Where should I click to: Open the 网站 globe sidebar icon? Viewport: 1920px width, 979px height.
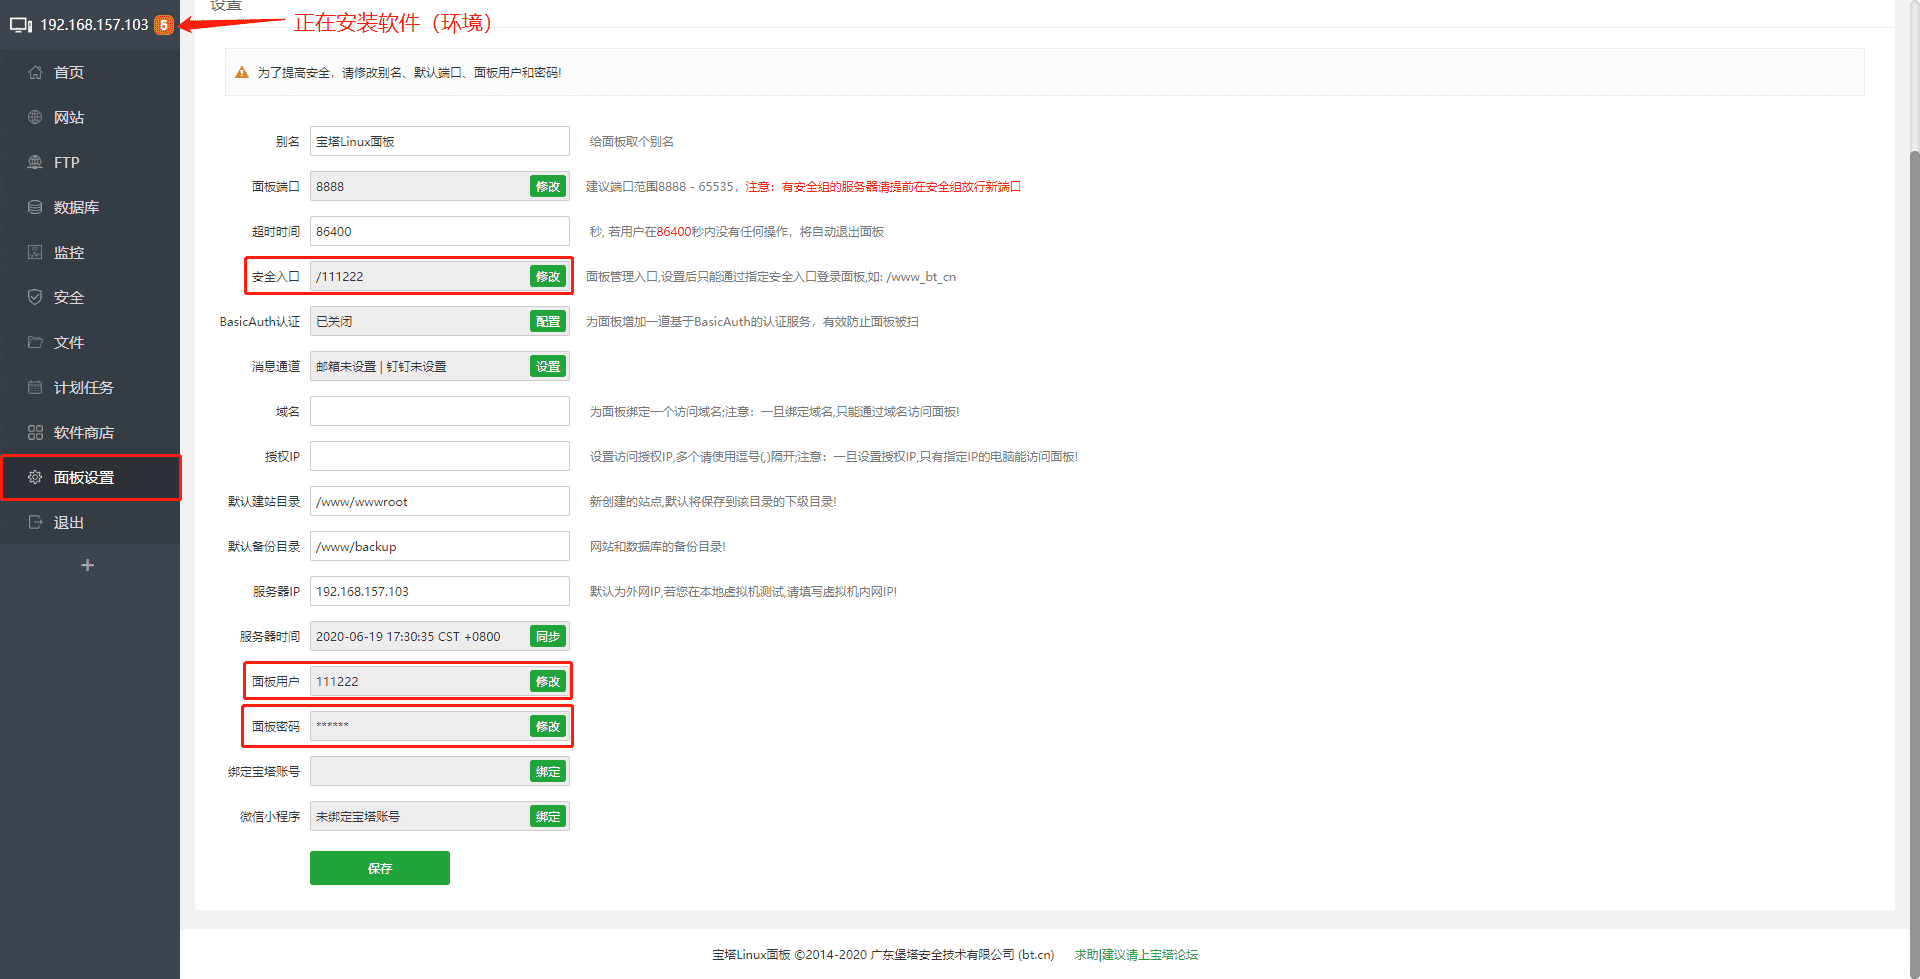tap(35, 117)
